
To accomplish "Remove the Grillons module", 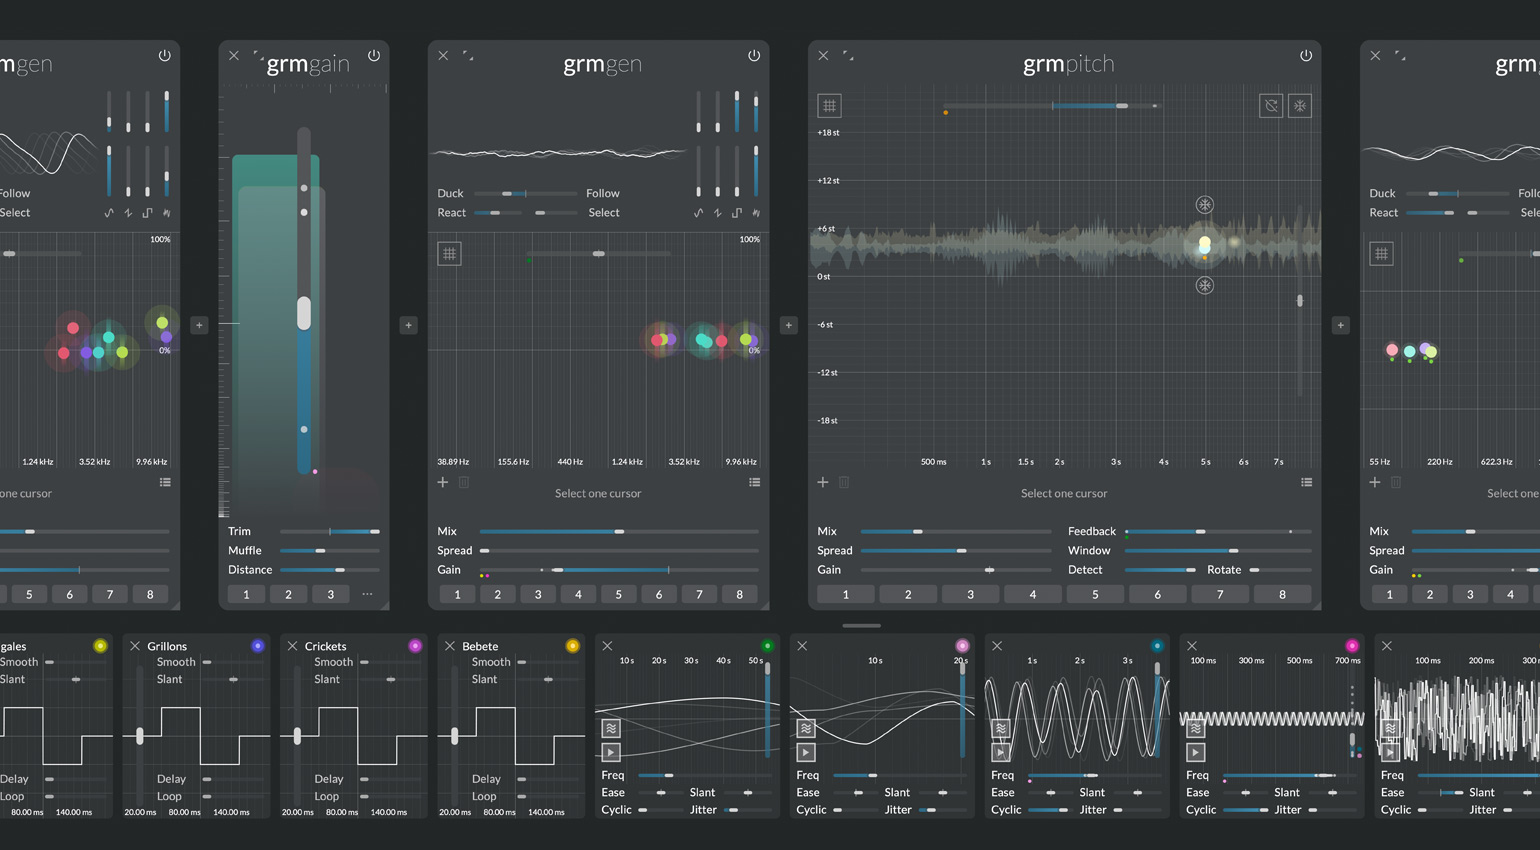I will tap(135, 646).
